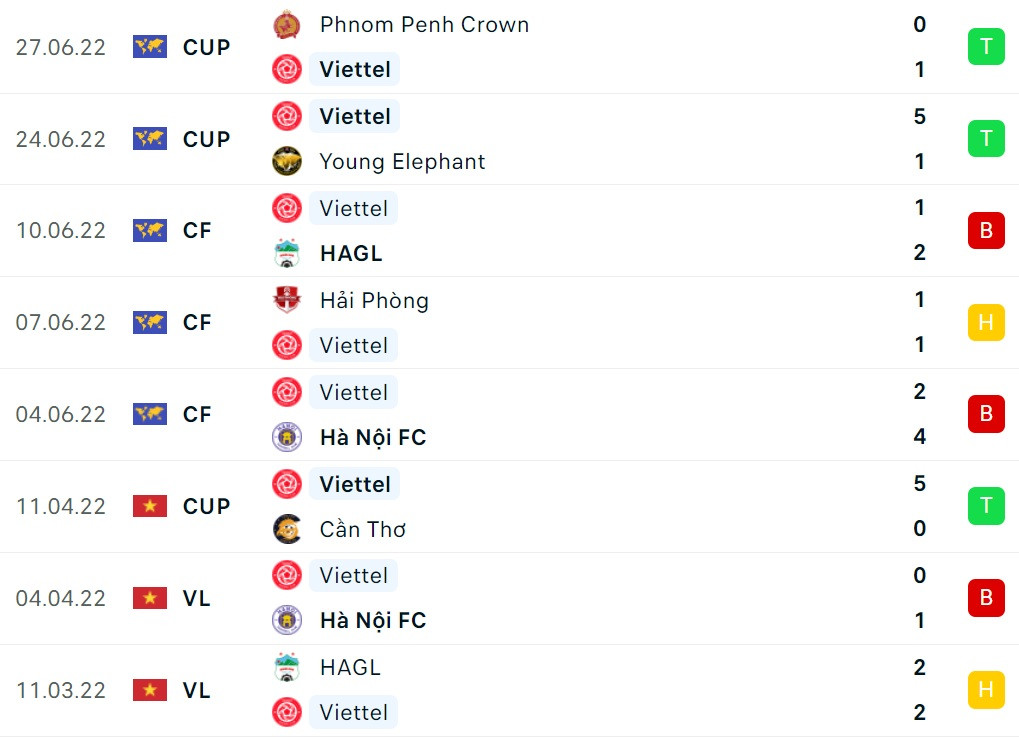Click the Vietnam flag on 11.04.22 row
Screen dimensions: 1019x737
click(x=150, y=506)
